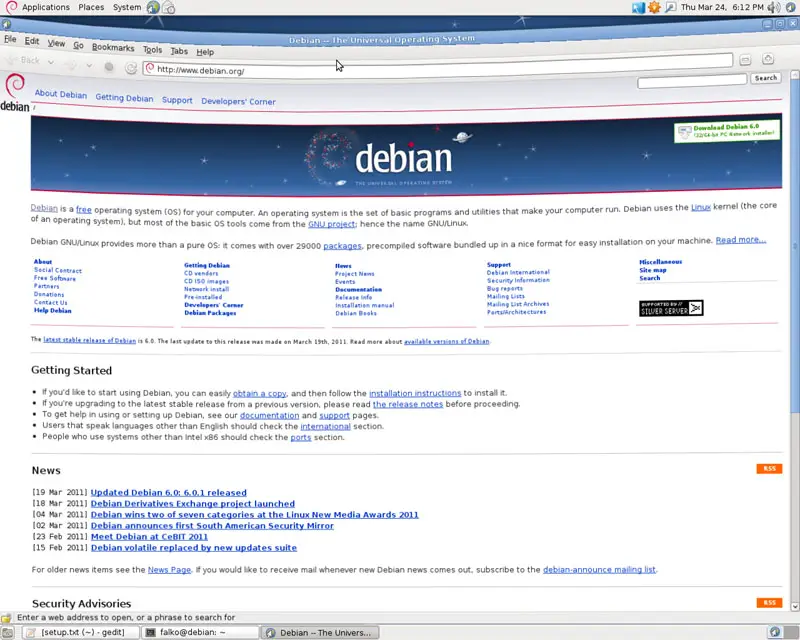Open the browser Help menu
The image size is (800, 640).
tap(205, 52)
